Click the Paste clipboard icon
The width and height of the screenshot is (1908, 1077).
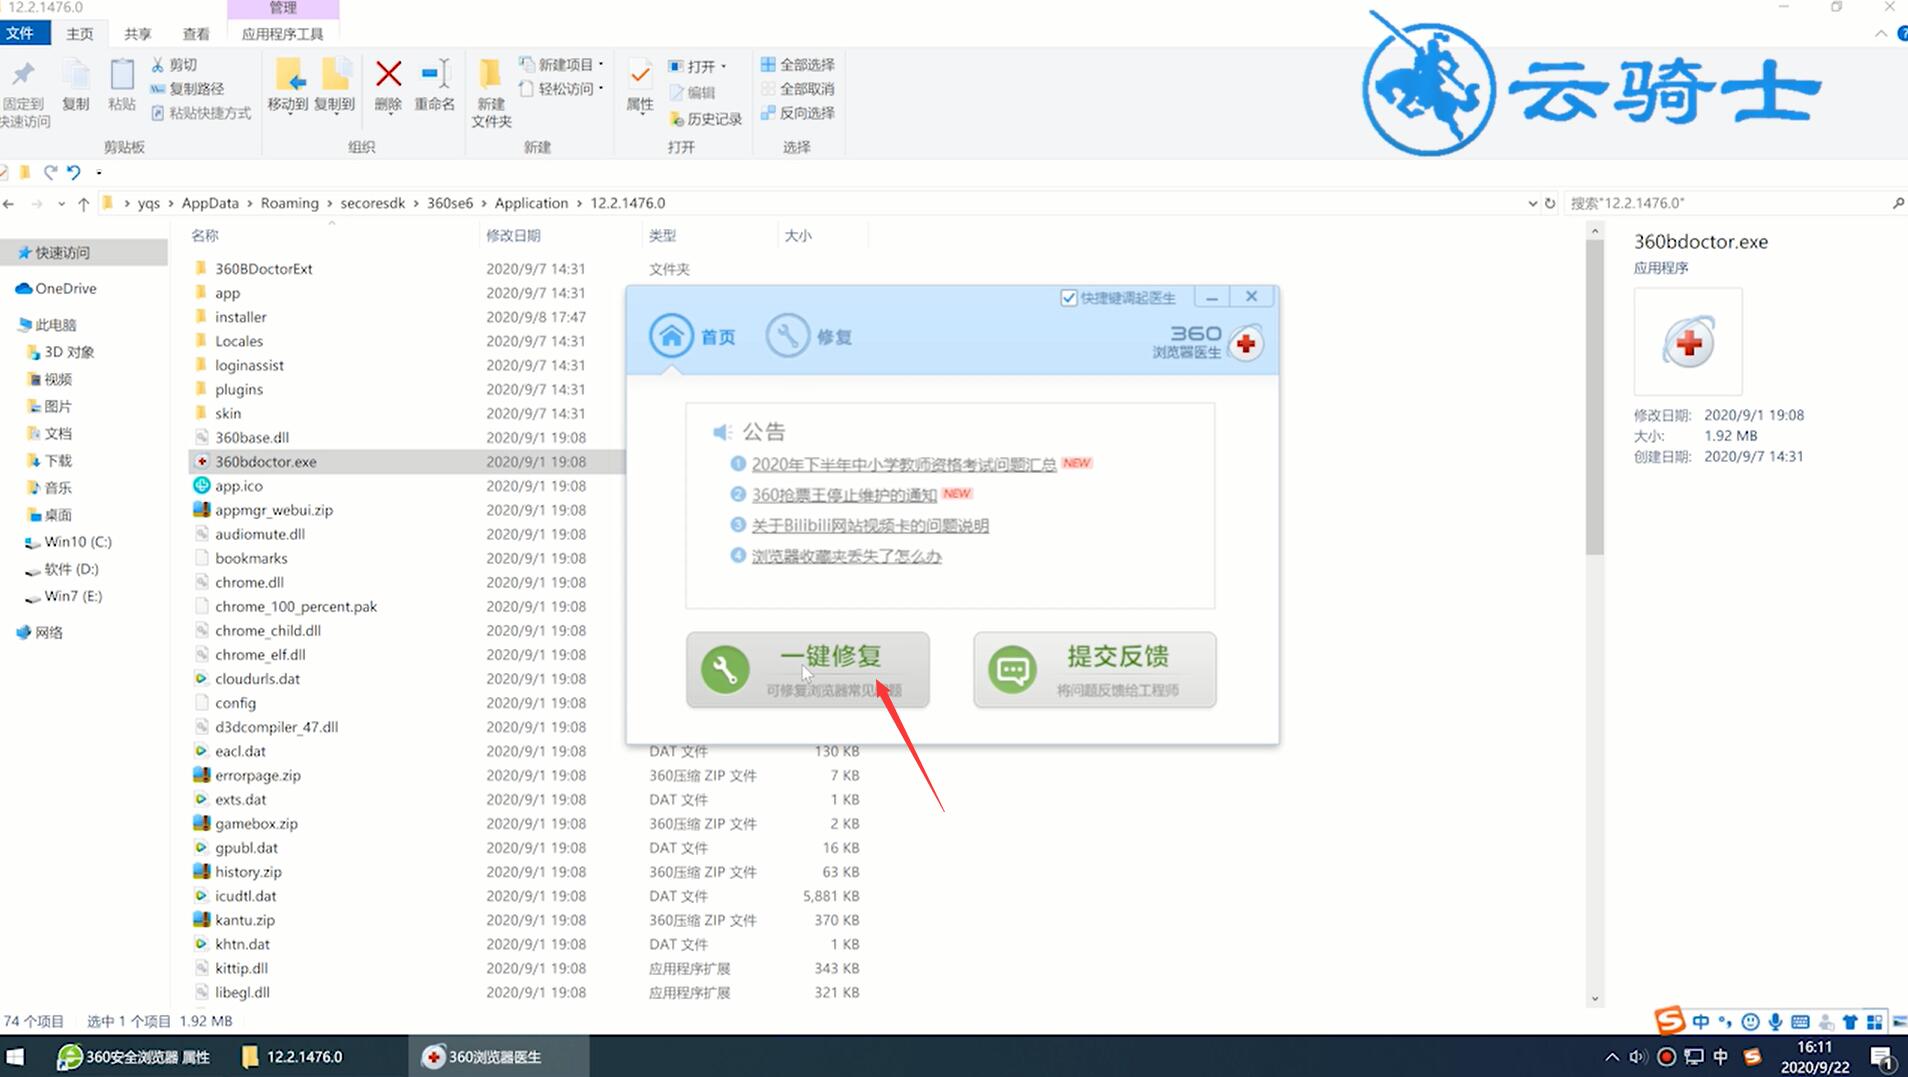(x=122, y=74)
